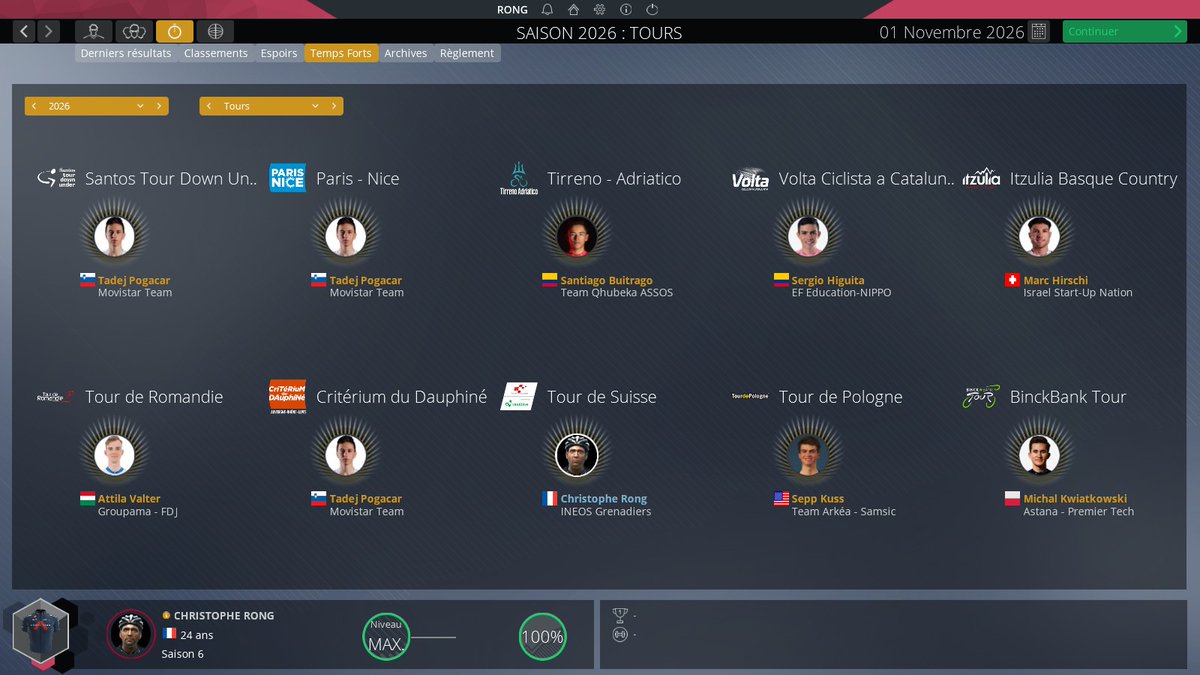This screenshot has width=1200, height=675.
Task: Select next year with right chevron
Action: [159, 106]
